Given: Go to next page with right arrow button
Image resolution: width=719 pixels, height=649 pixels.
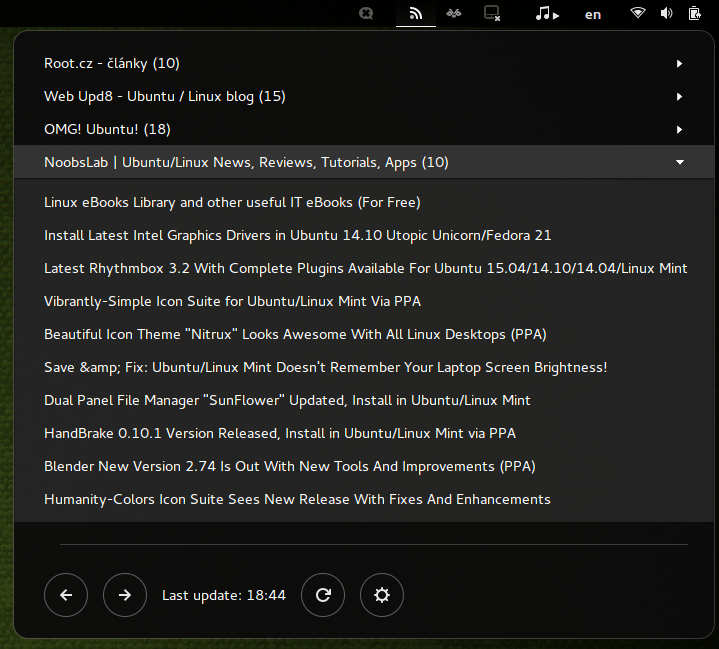Looking at the screenshot, I should (x=125, y=595).
